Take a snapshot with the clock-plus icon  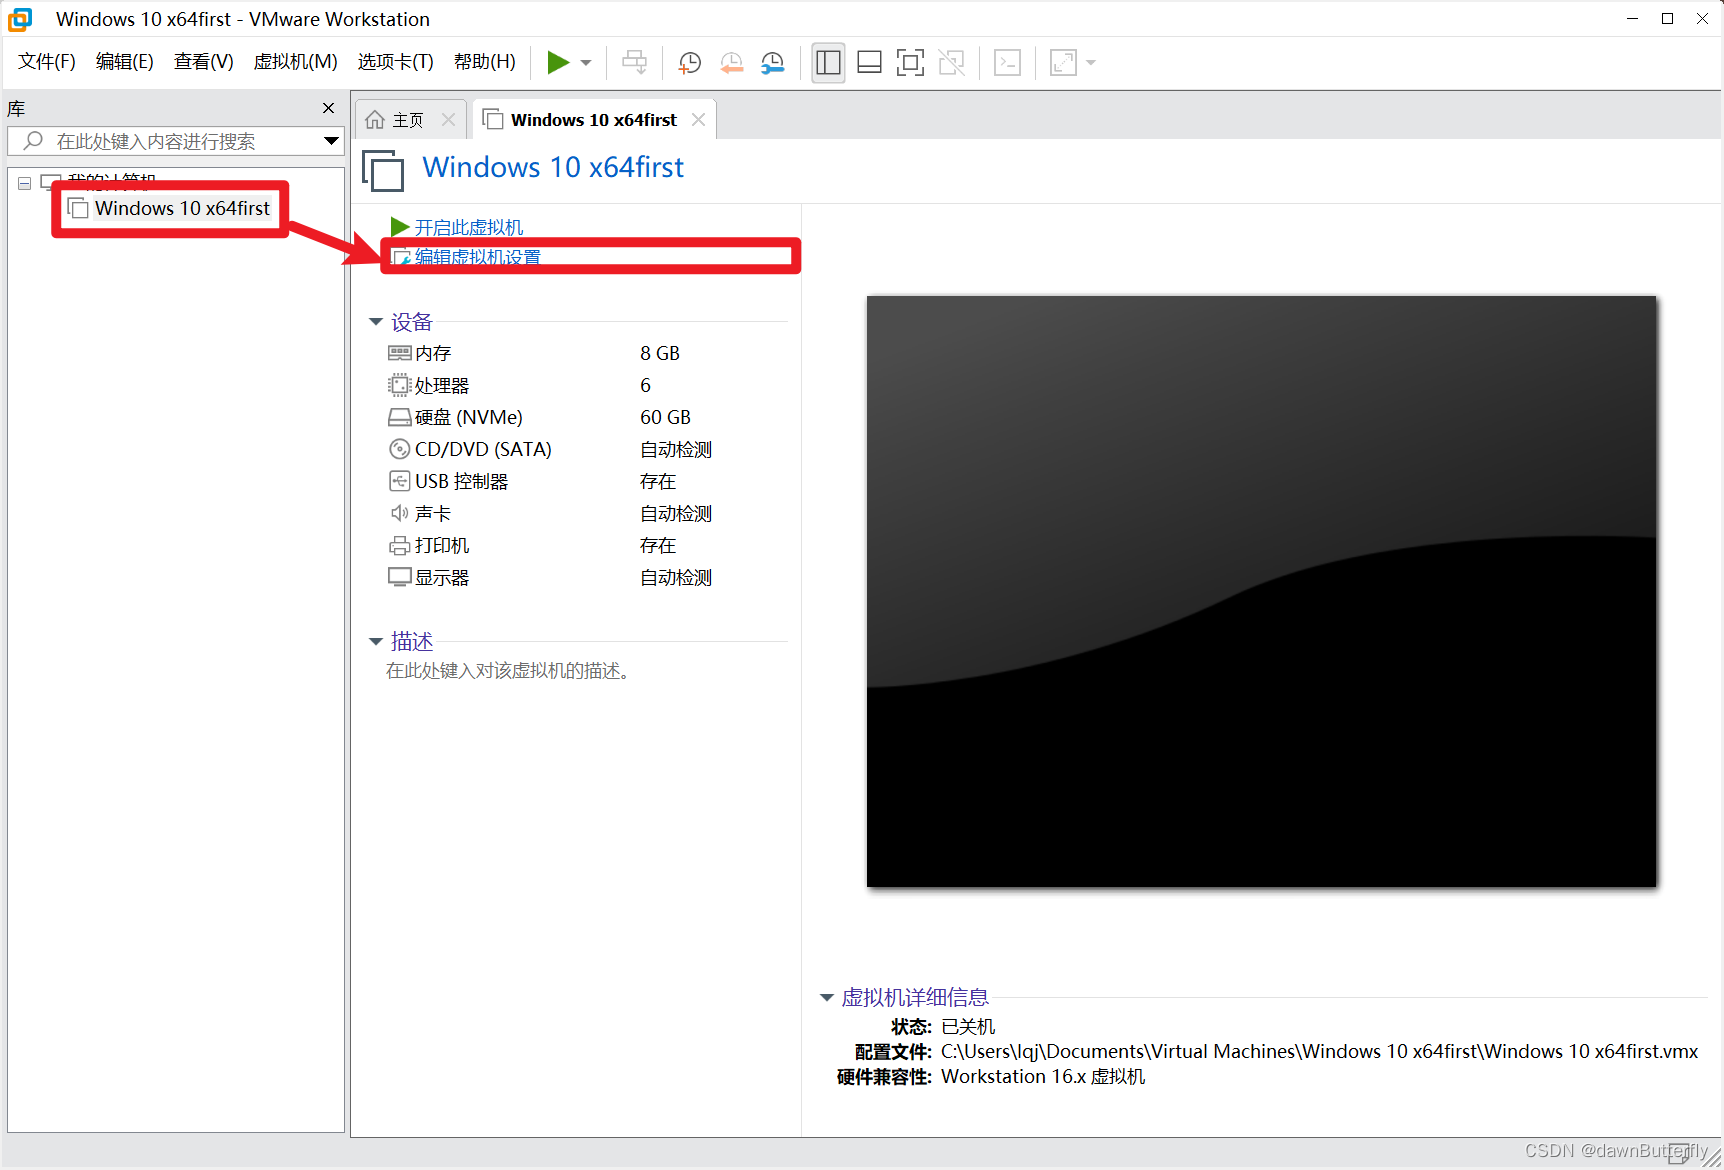pyautogui.click(x=689, y=63)
